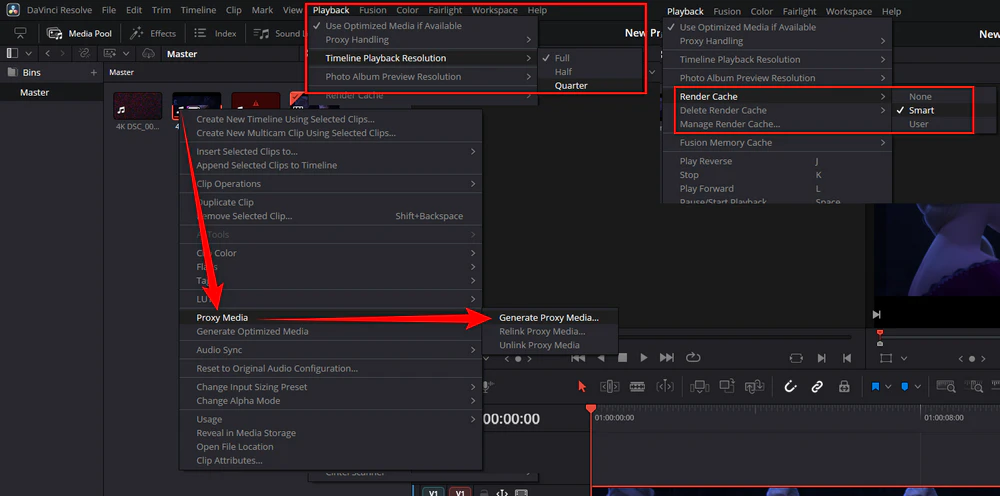Click the full extent zoom icon
Image resolution: width=1000 pixels, height=496 pixels.
[945, 386]
